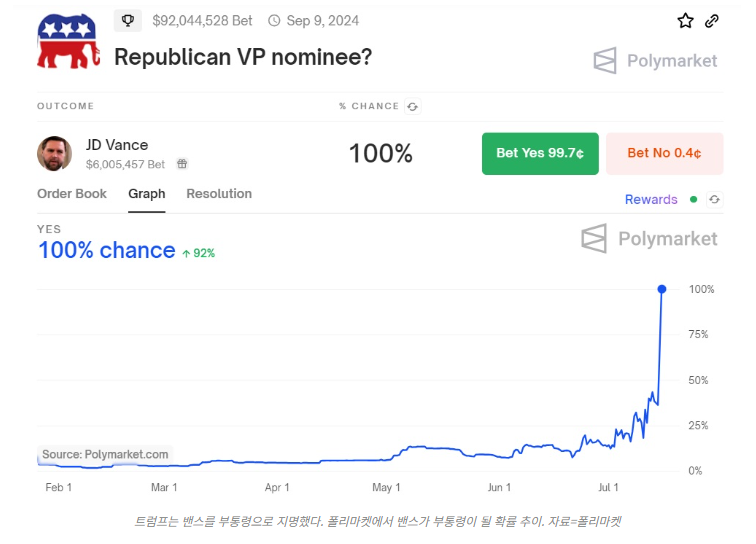Open the Resolution tab
The image size is (756, 544).
219,193
